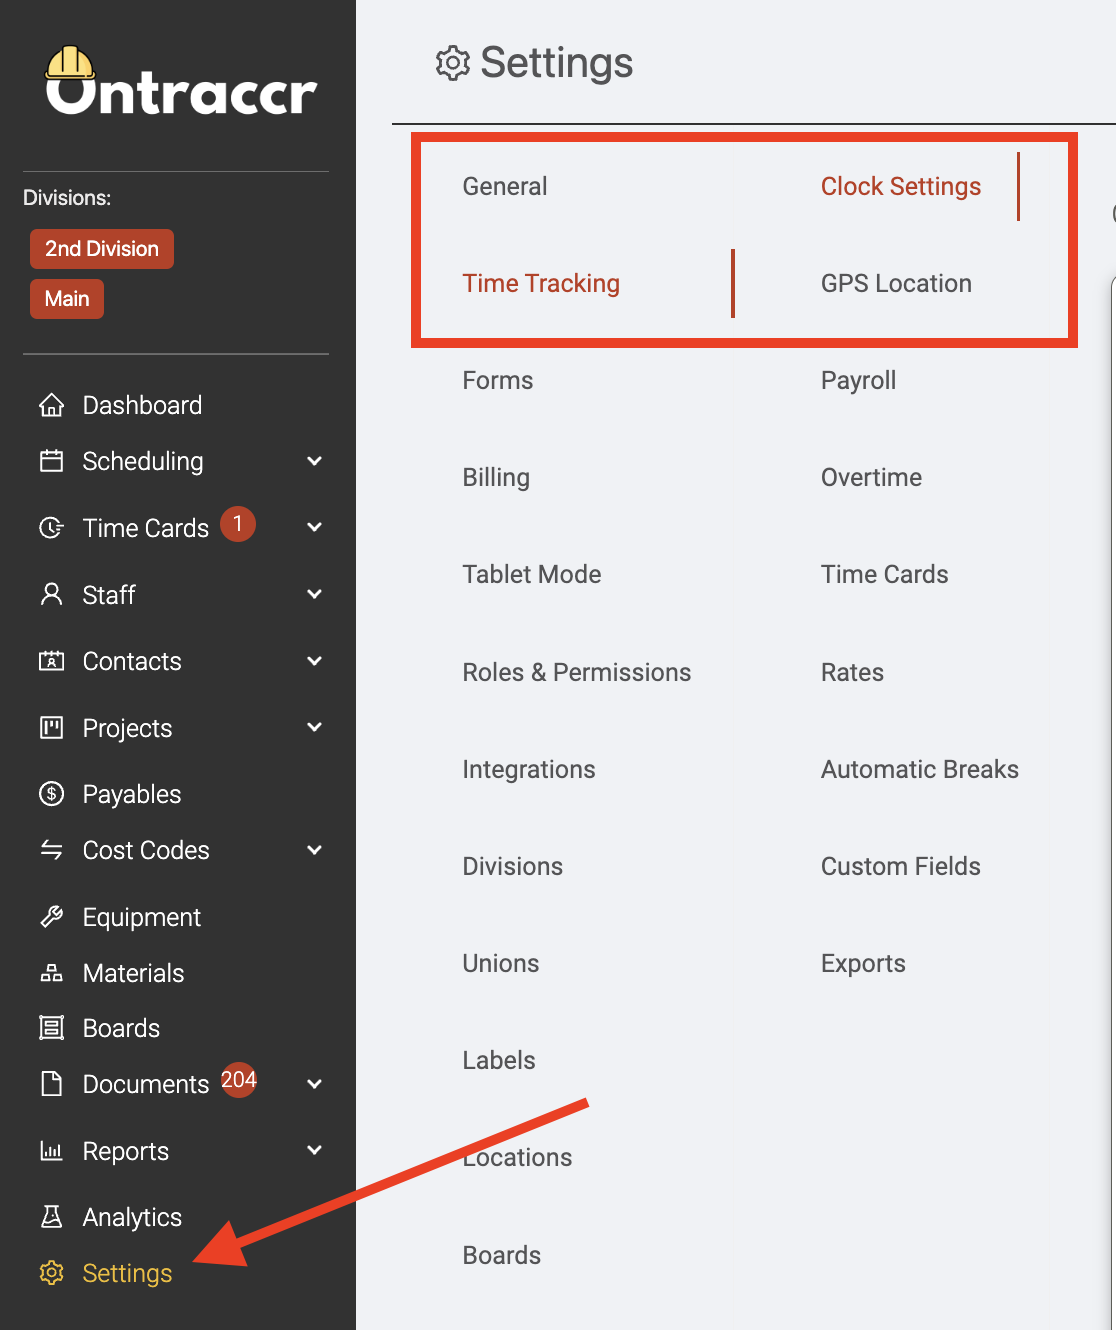
Task: Click the Staff person icon
Action: click(51, 594)
